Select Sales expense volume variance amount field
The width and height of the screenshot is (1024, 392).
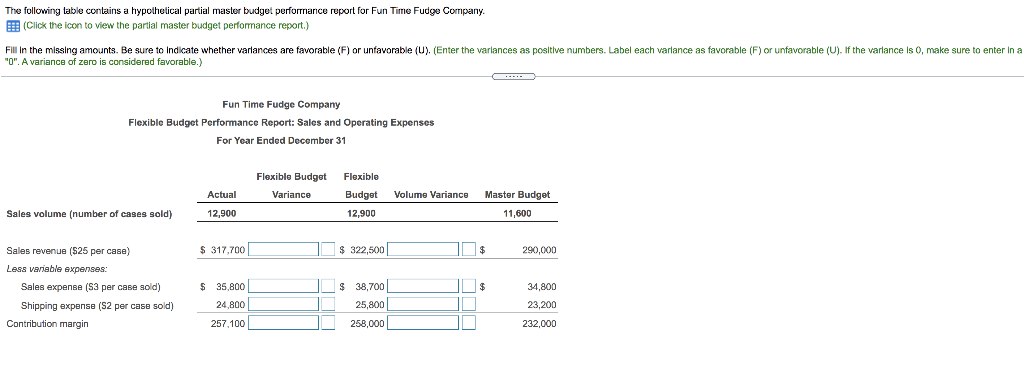[423, 286]
